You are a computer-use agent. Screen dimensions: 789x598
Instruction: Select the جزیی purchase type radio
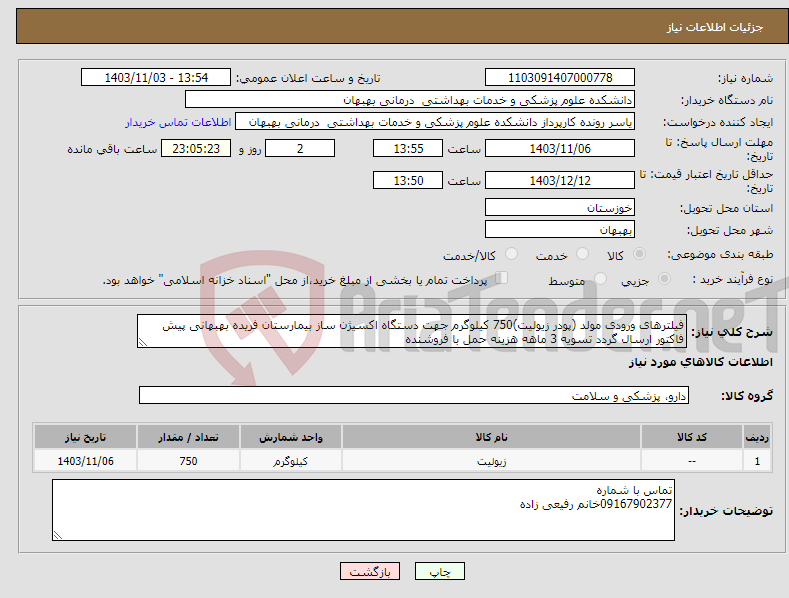(x=664, y=278)
